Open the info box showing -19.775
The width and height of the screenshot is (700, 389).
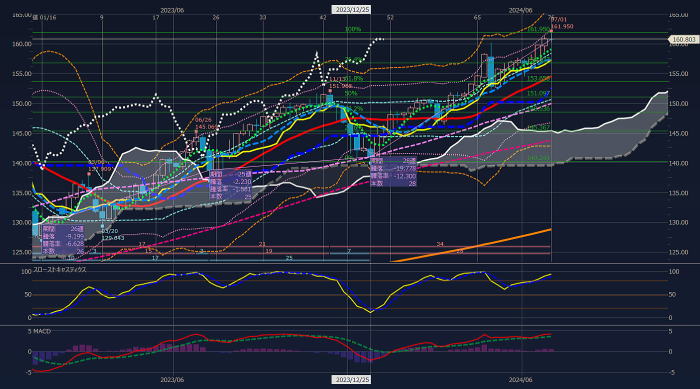click(x=394, y=171)
